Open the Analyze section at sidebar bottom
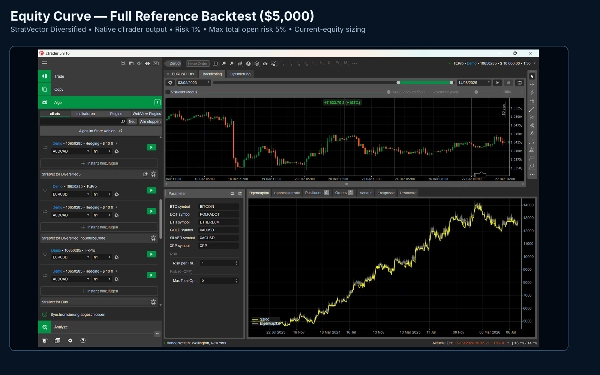Viewport: 600px width, 375px height. click(100, 327)
